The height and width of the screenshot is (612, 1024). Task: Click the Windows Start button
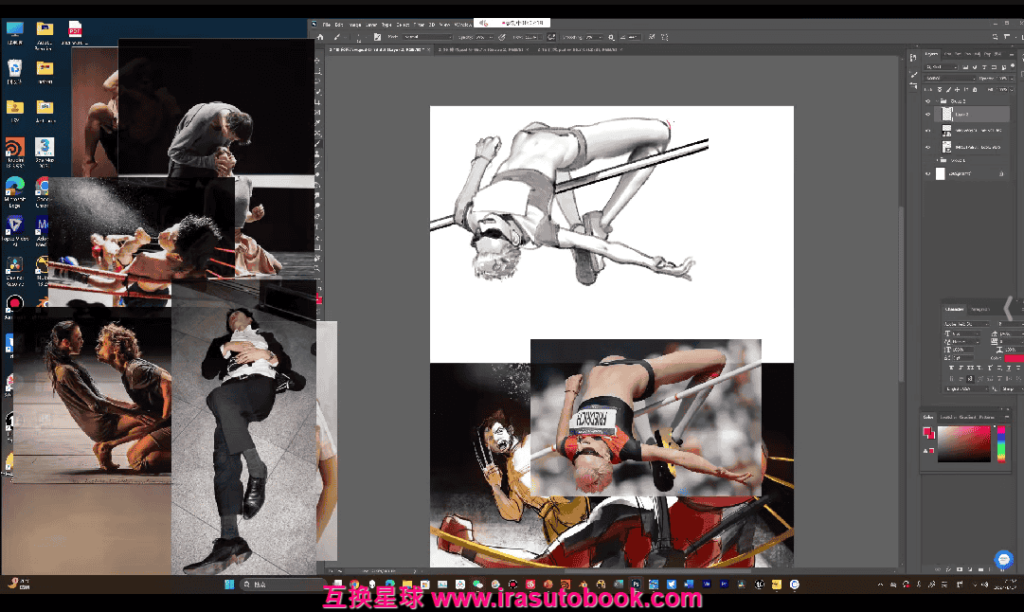pyautogui.click(x=229, y=584)
